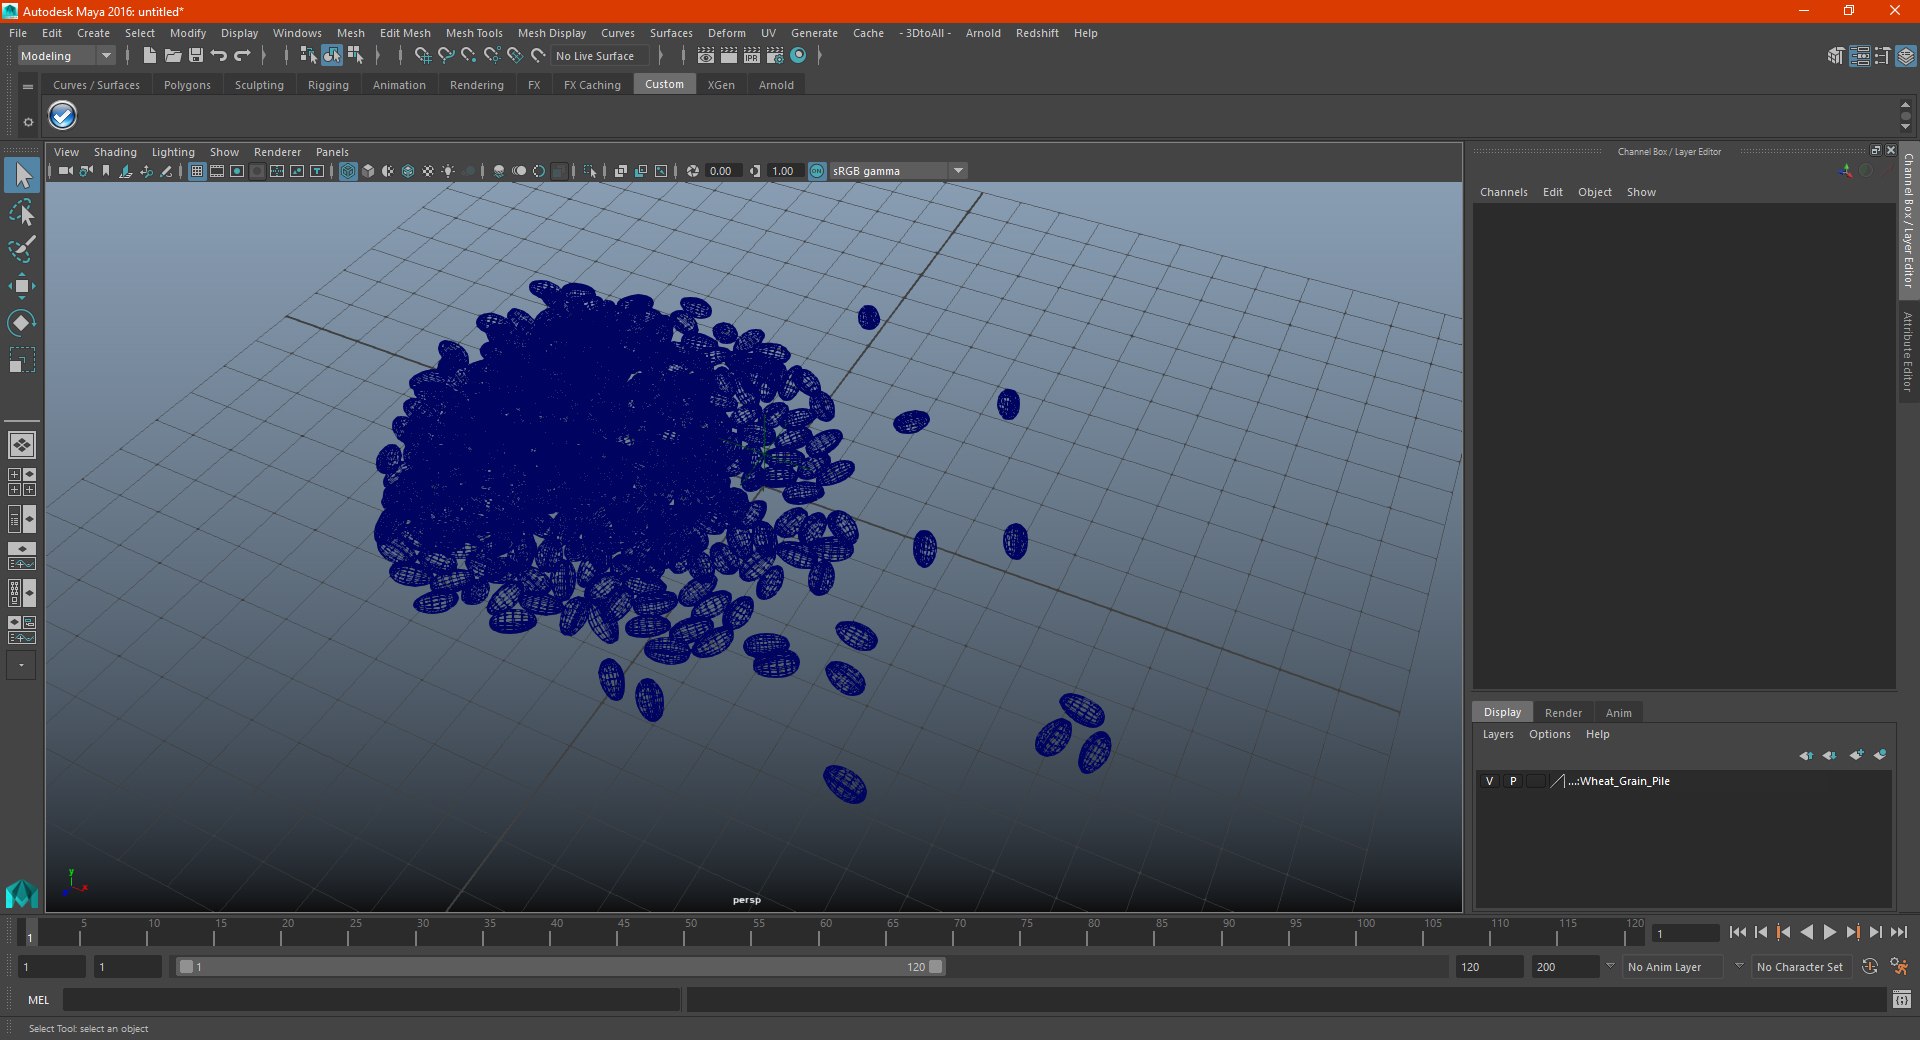The height and width of the screenshot is (1040, 1920).
Task: Enable select by component type mode
Action: [x=355, y=56]
